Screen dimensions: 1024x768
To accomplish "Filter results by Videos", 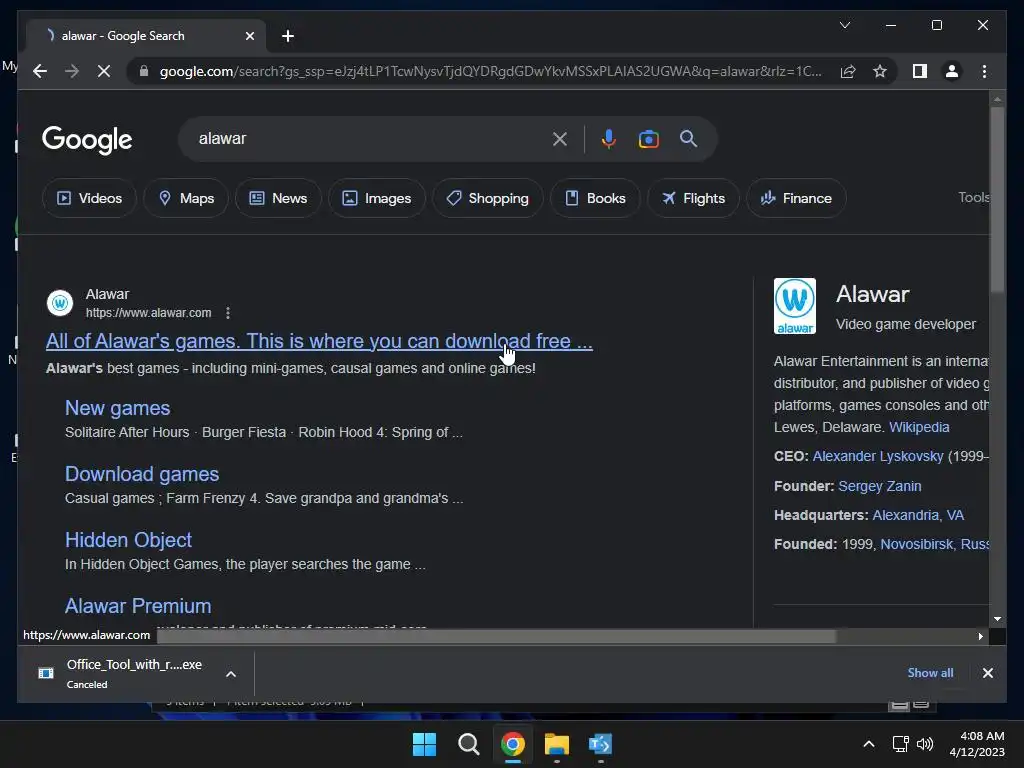I will [x=89, y=198].
